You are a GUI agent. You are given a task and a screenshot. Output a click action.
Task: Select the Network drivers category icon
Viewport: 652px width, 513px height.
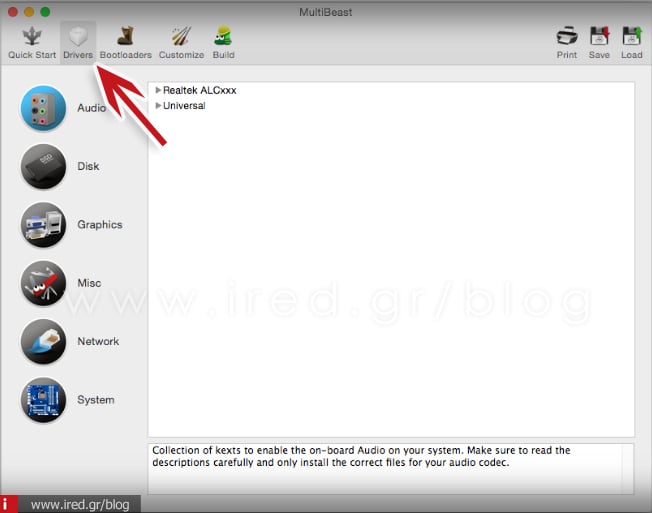click(x=43, y=341)
